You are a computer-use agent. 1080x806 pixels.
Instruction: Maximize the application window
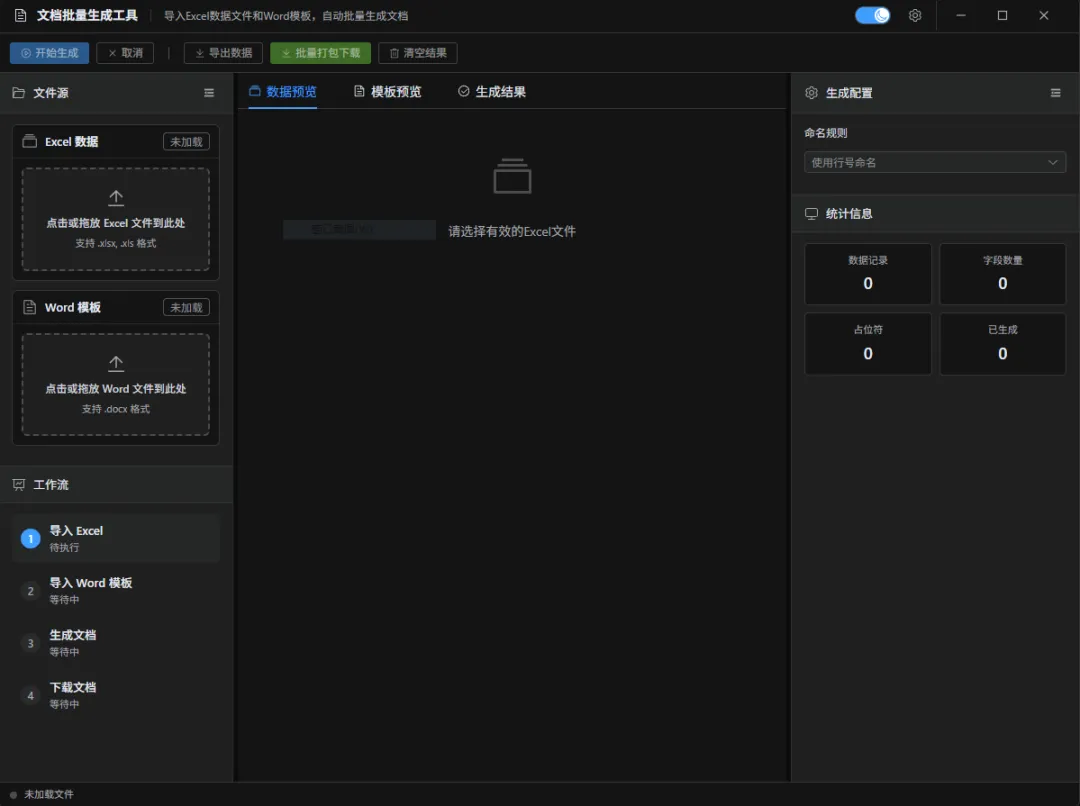click(x=1002, y=15)
